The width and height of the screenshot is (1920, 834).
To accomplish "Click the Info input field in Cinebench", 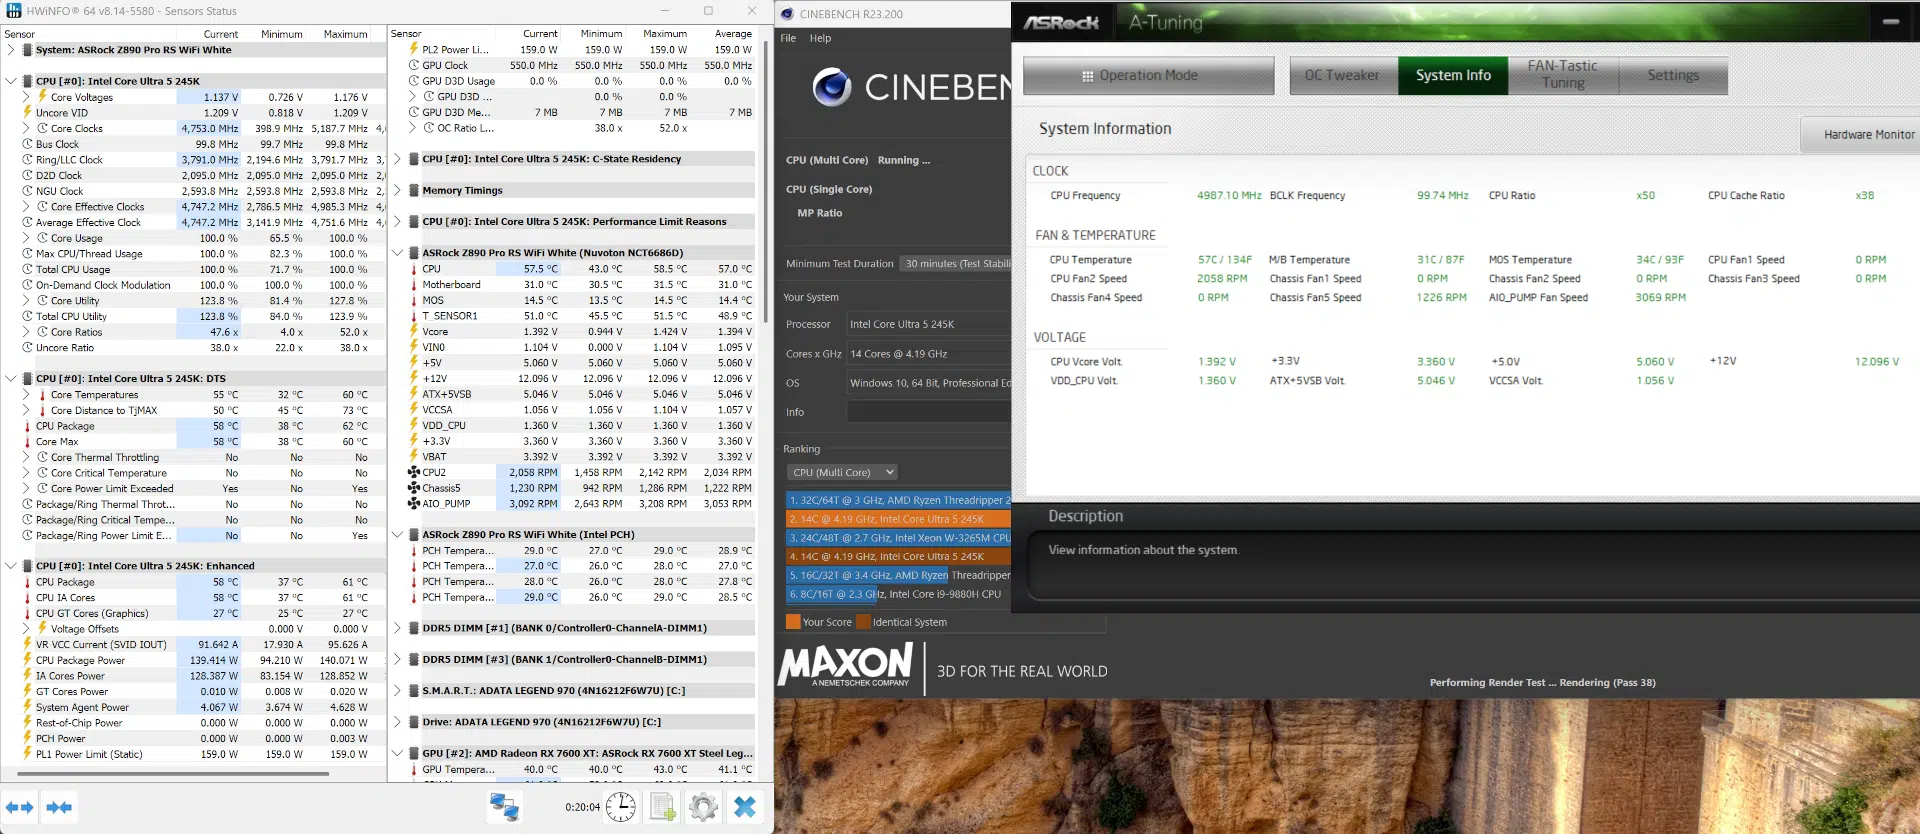I will click(x=929, y=412).
